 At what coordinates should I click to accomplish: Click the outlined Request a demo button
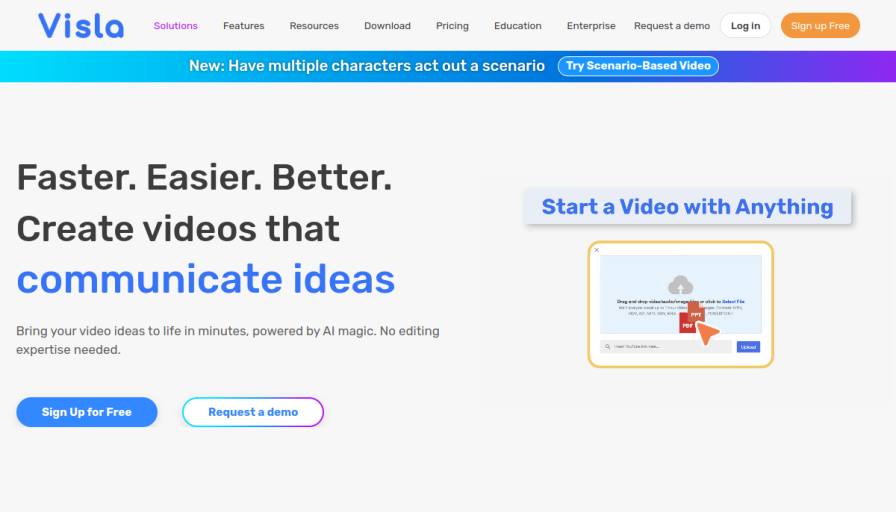(253, 412)
